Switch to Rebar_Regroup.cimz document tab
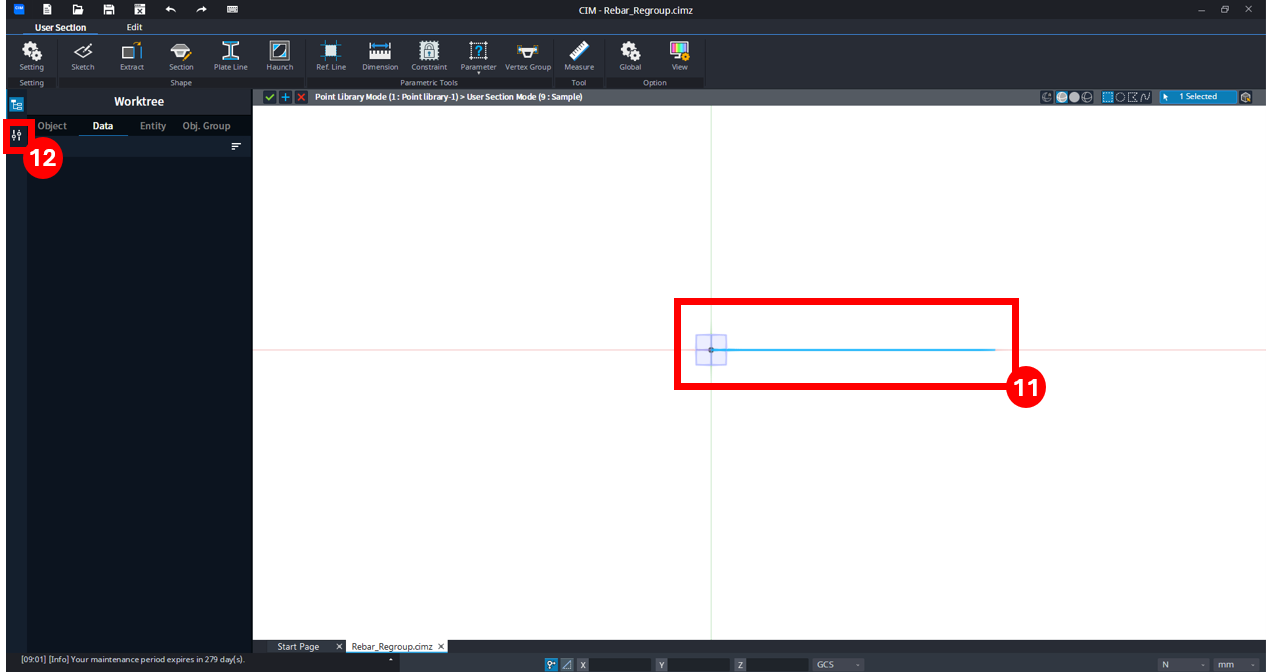The image size is (1266, 672). tap(392, 647)
